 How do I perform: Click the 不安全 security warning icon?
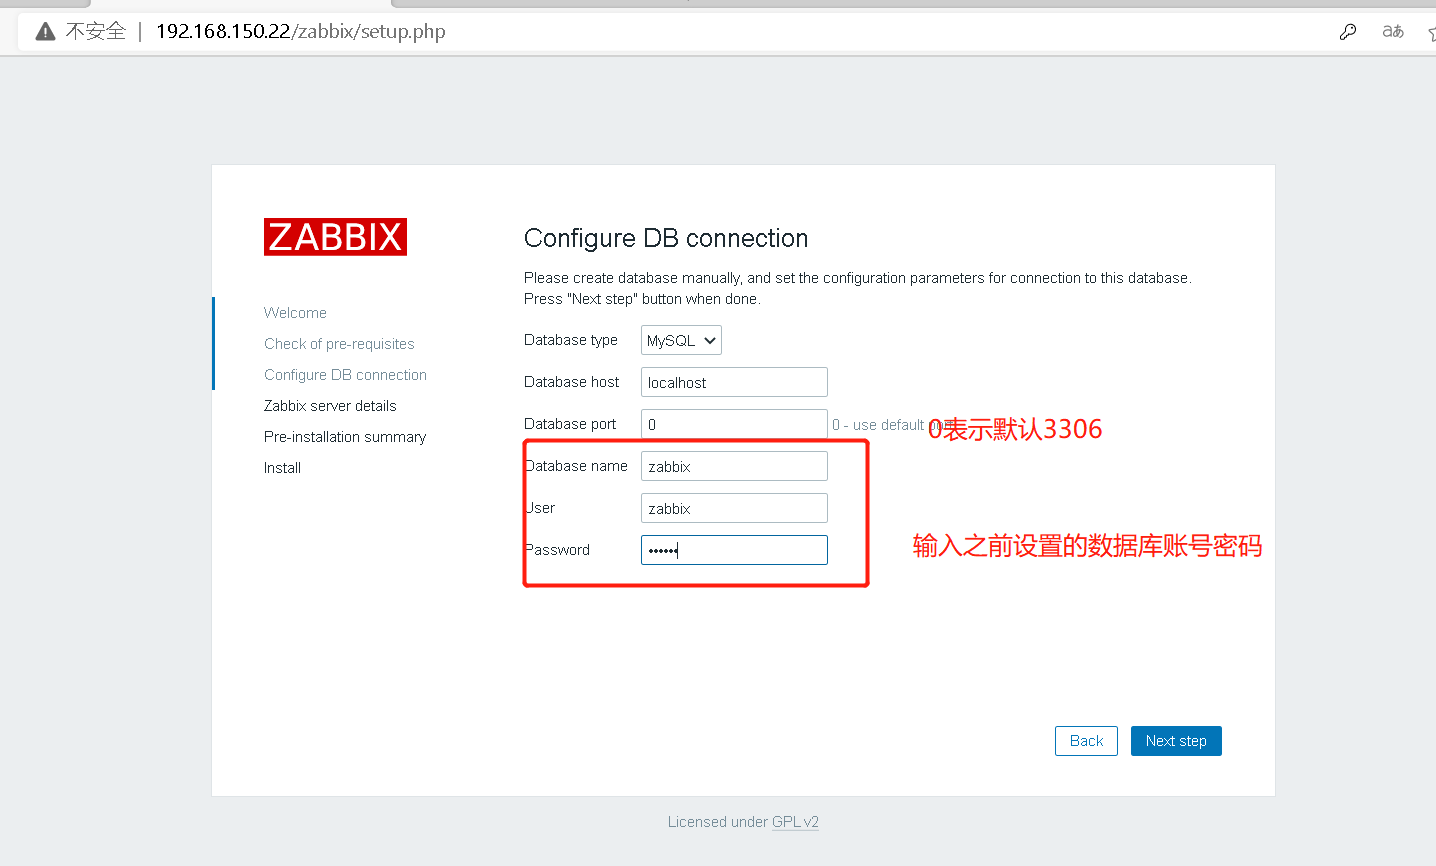click(x=44, y=31)
